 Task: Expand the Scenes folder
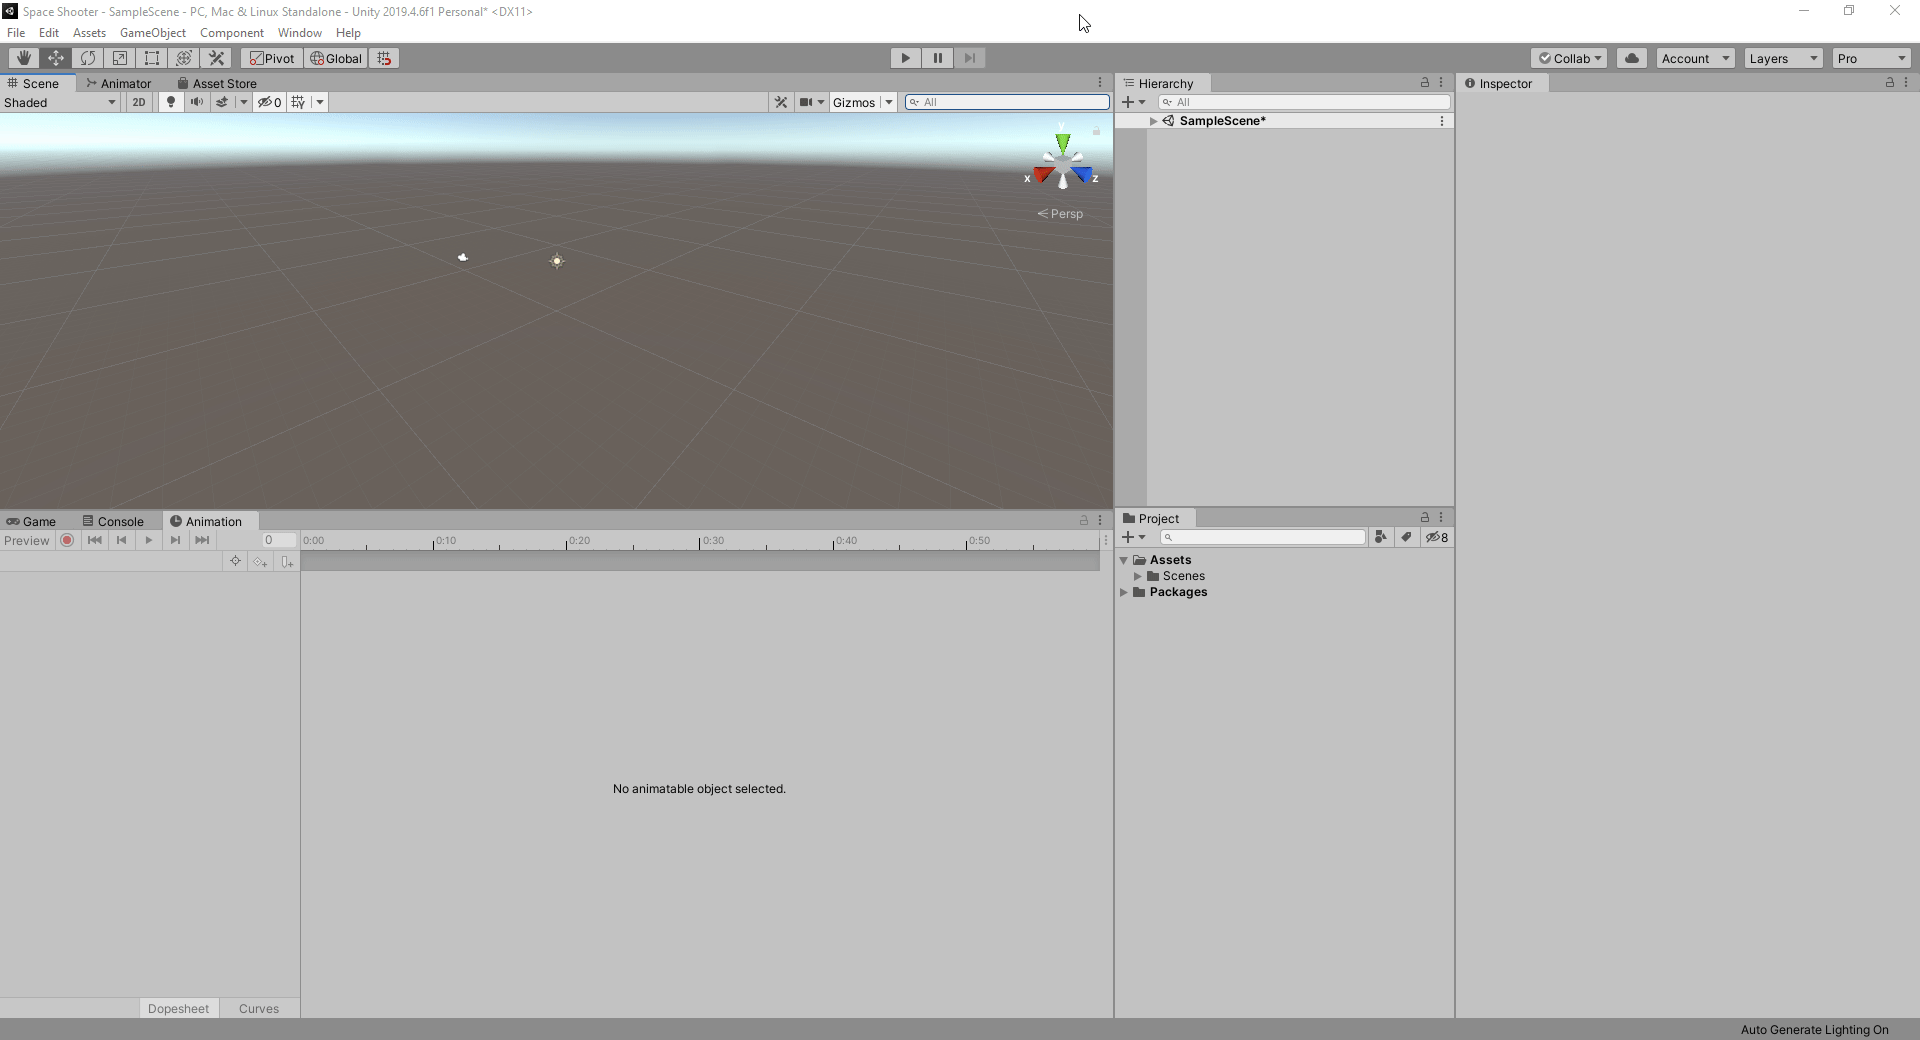point(1137,576)
